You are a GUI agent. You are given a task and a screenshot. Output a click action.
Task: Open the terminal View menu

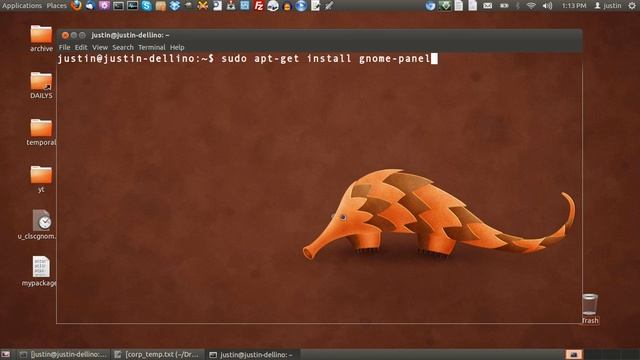click(x=100, y=47)
